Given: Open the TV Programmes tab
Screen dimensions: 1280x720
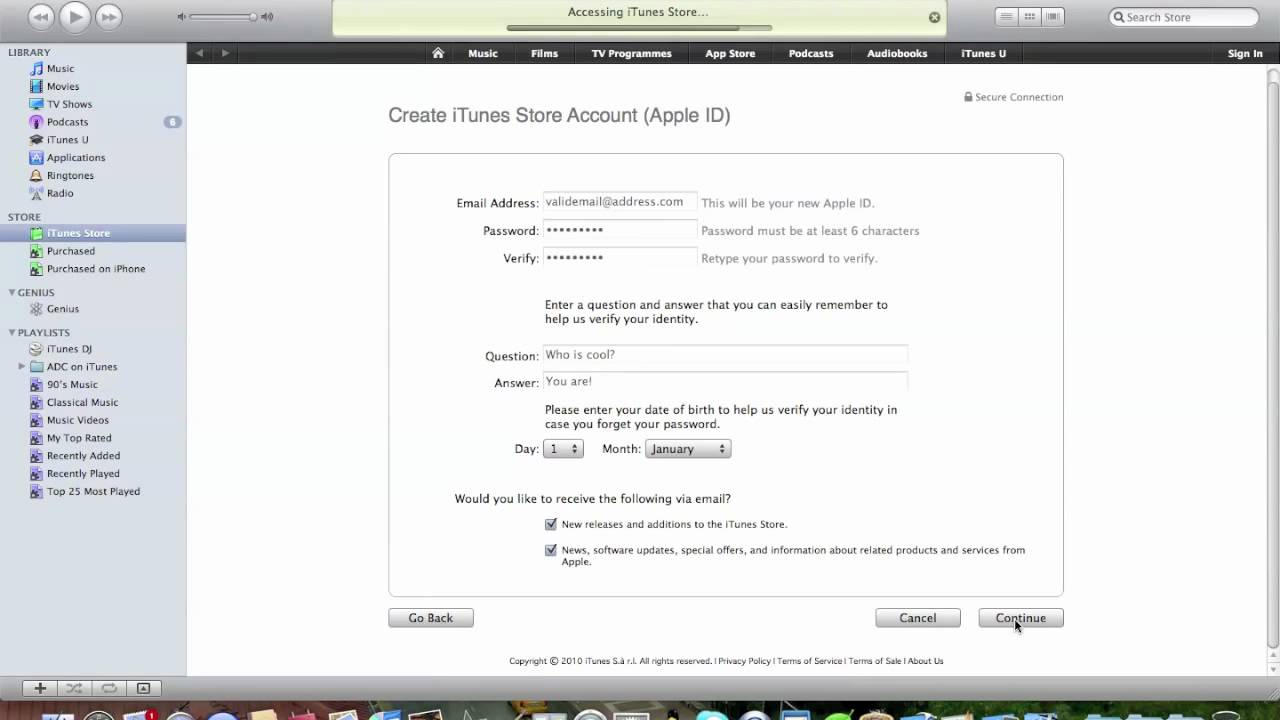Looking at the screenshot, I should pos(631,53).
